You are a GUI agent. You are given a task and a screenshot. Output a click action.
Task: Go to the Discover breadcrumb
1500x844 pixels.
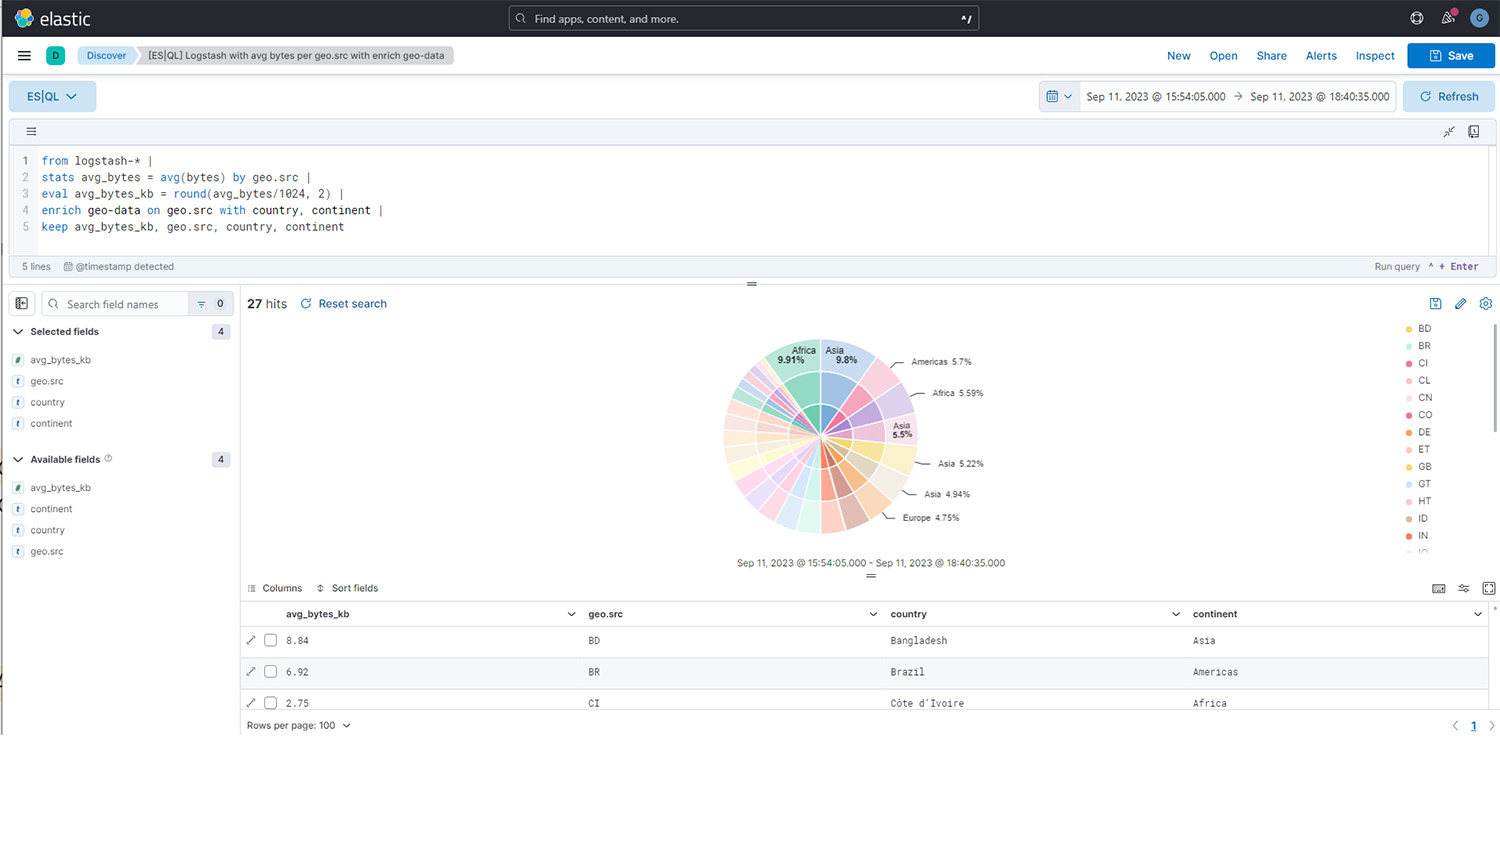click(106, 56)
